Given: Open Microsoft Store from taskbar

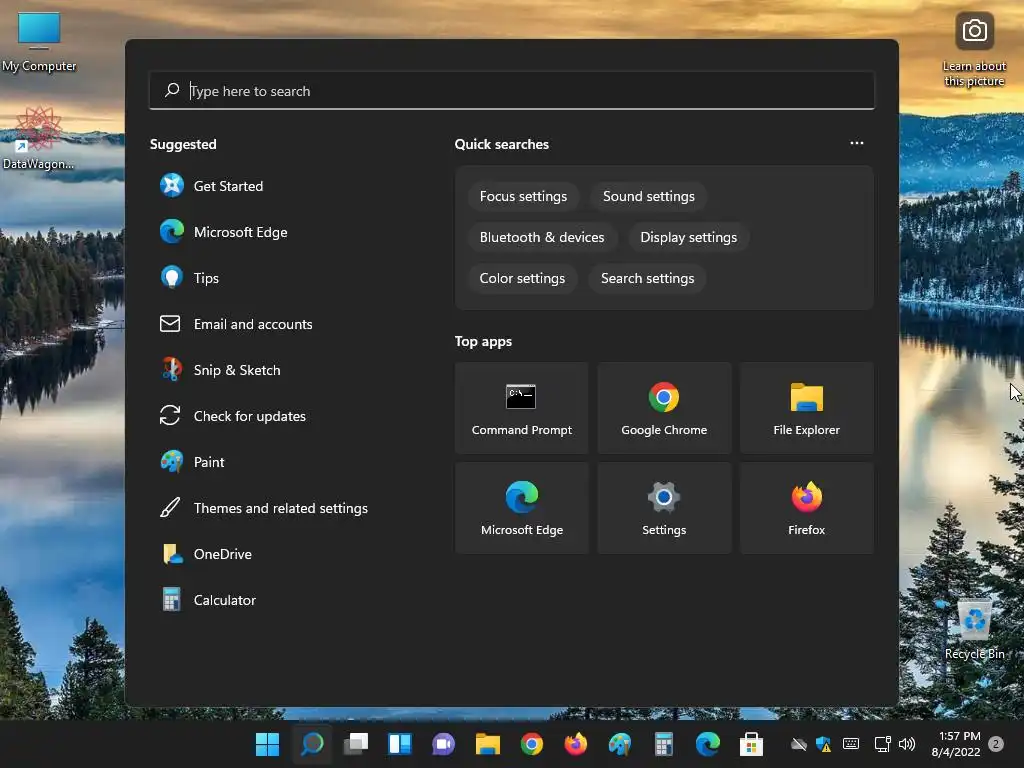Looking at the screenshot, I should coord(751,744).
